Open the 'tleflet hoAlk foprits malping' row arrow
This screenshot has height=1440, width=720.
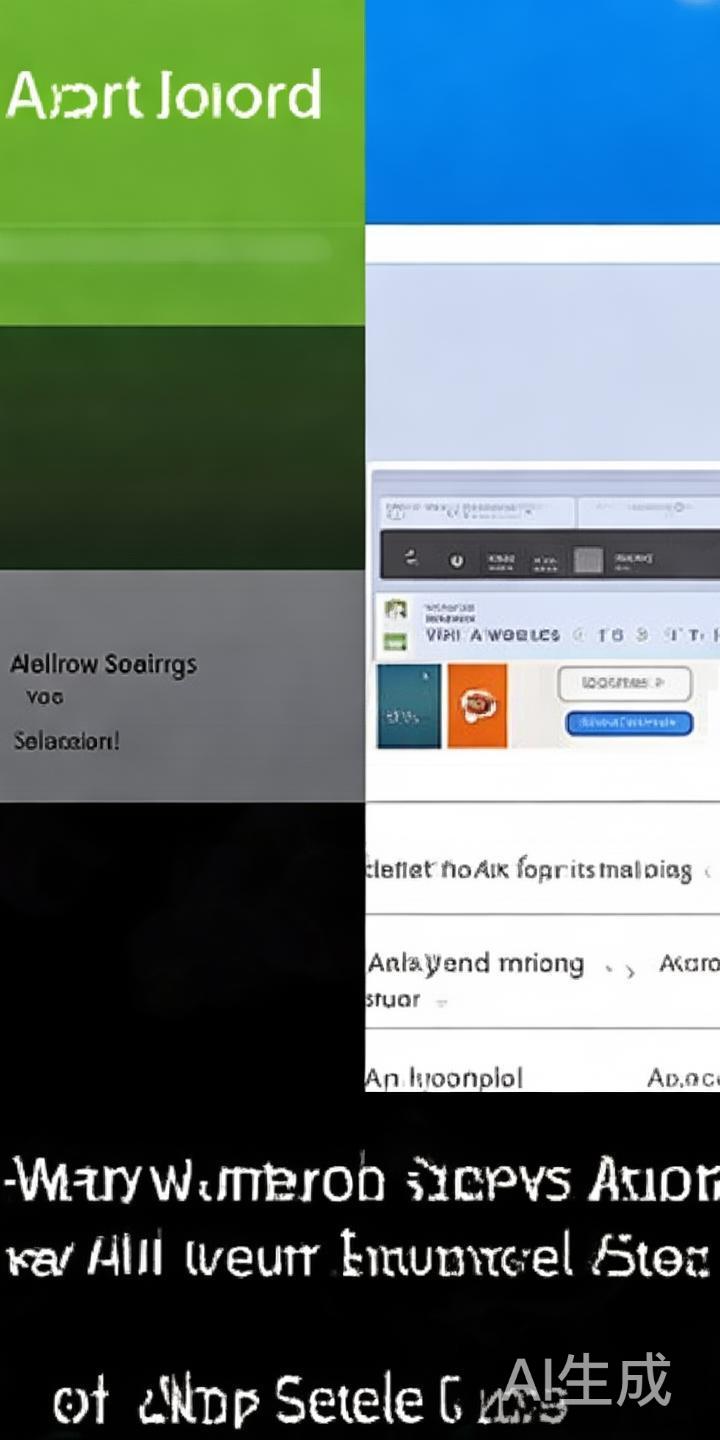[708, 871]
